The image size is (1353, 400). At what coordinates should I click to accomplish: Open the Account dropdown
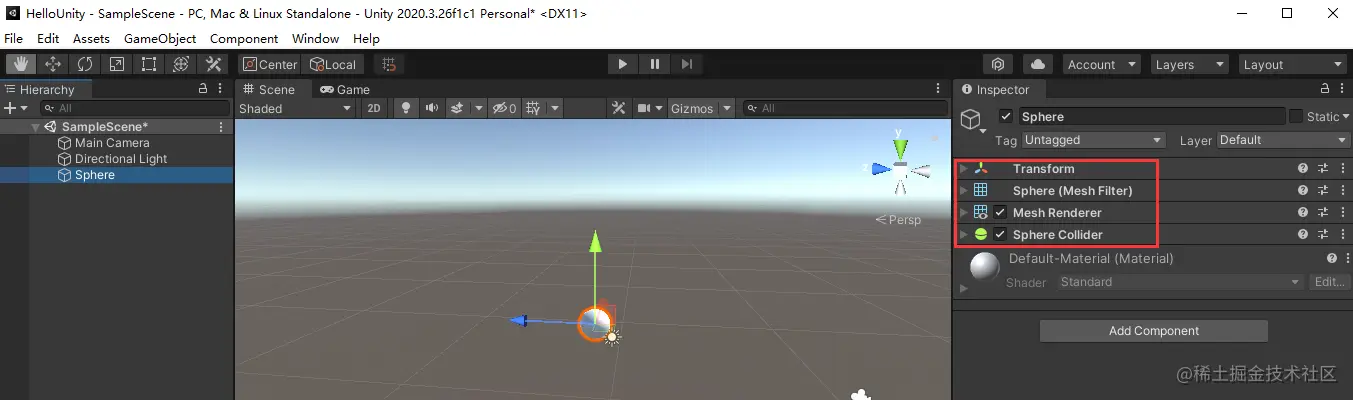click(1102, 64)
